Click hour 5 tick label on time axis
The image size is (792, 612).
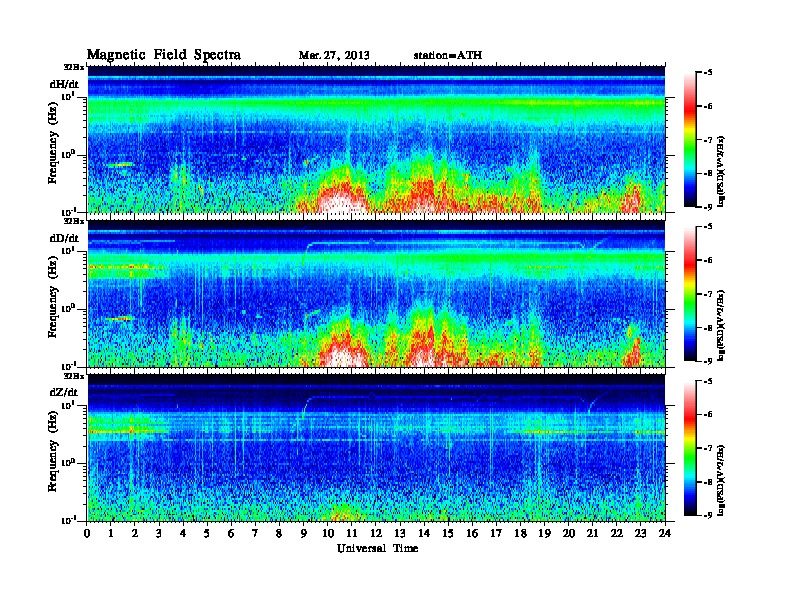click(208, 533)
